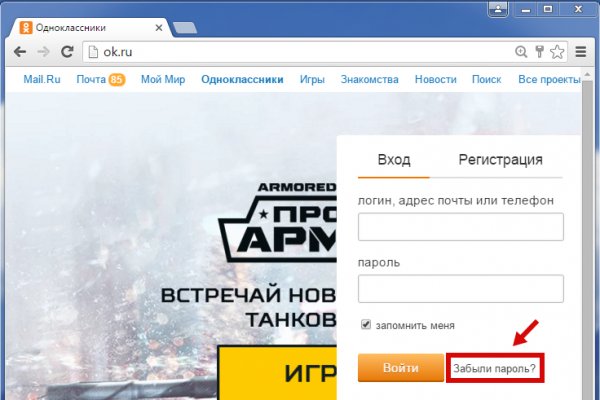Click the zoom magnifier icon in address bar
Image resolution: width=600 pixels, height=400 pixels.
tap(520, 51)
